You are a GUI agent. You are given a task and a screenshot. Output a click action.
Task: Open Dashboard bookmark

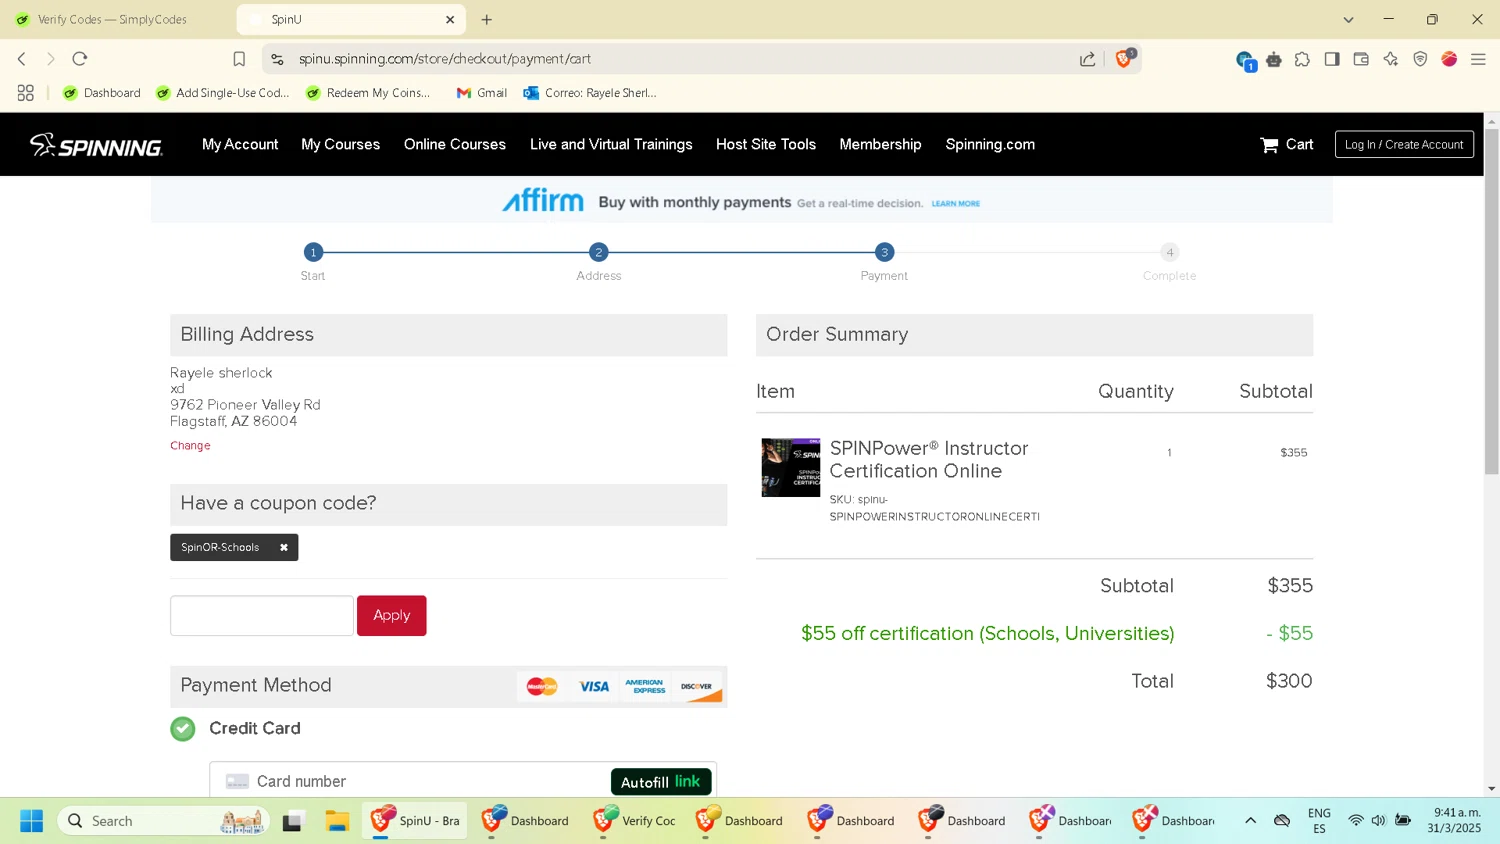point(101,93)
